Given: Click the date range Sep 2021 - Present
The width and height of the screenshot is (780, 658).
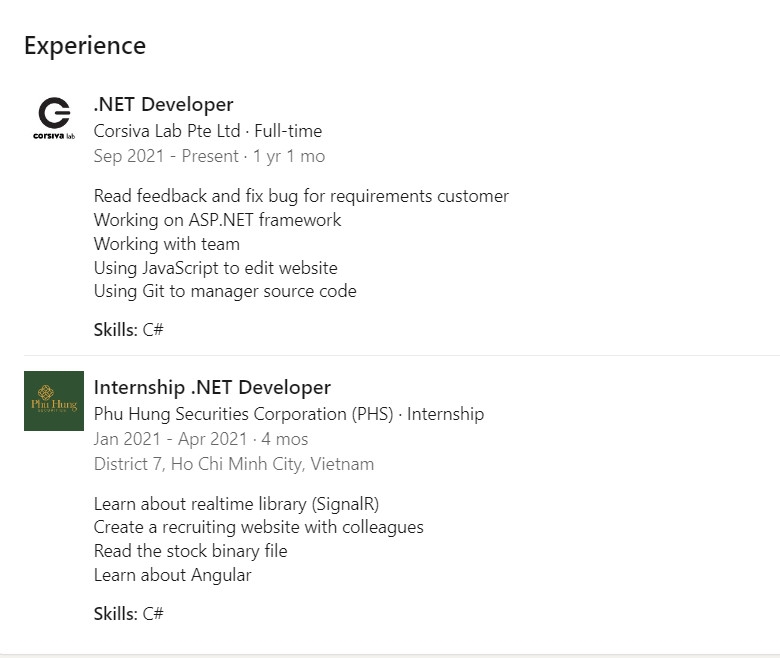Looking at the screenshot, I should tap(166, 156).
